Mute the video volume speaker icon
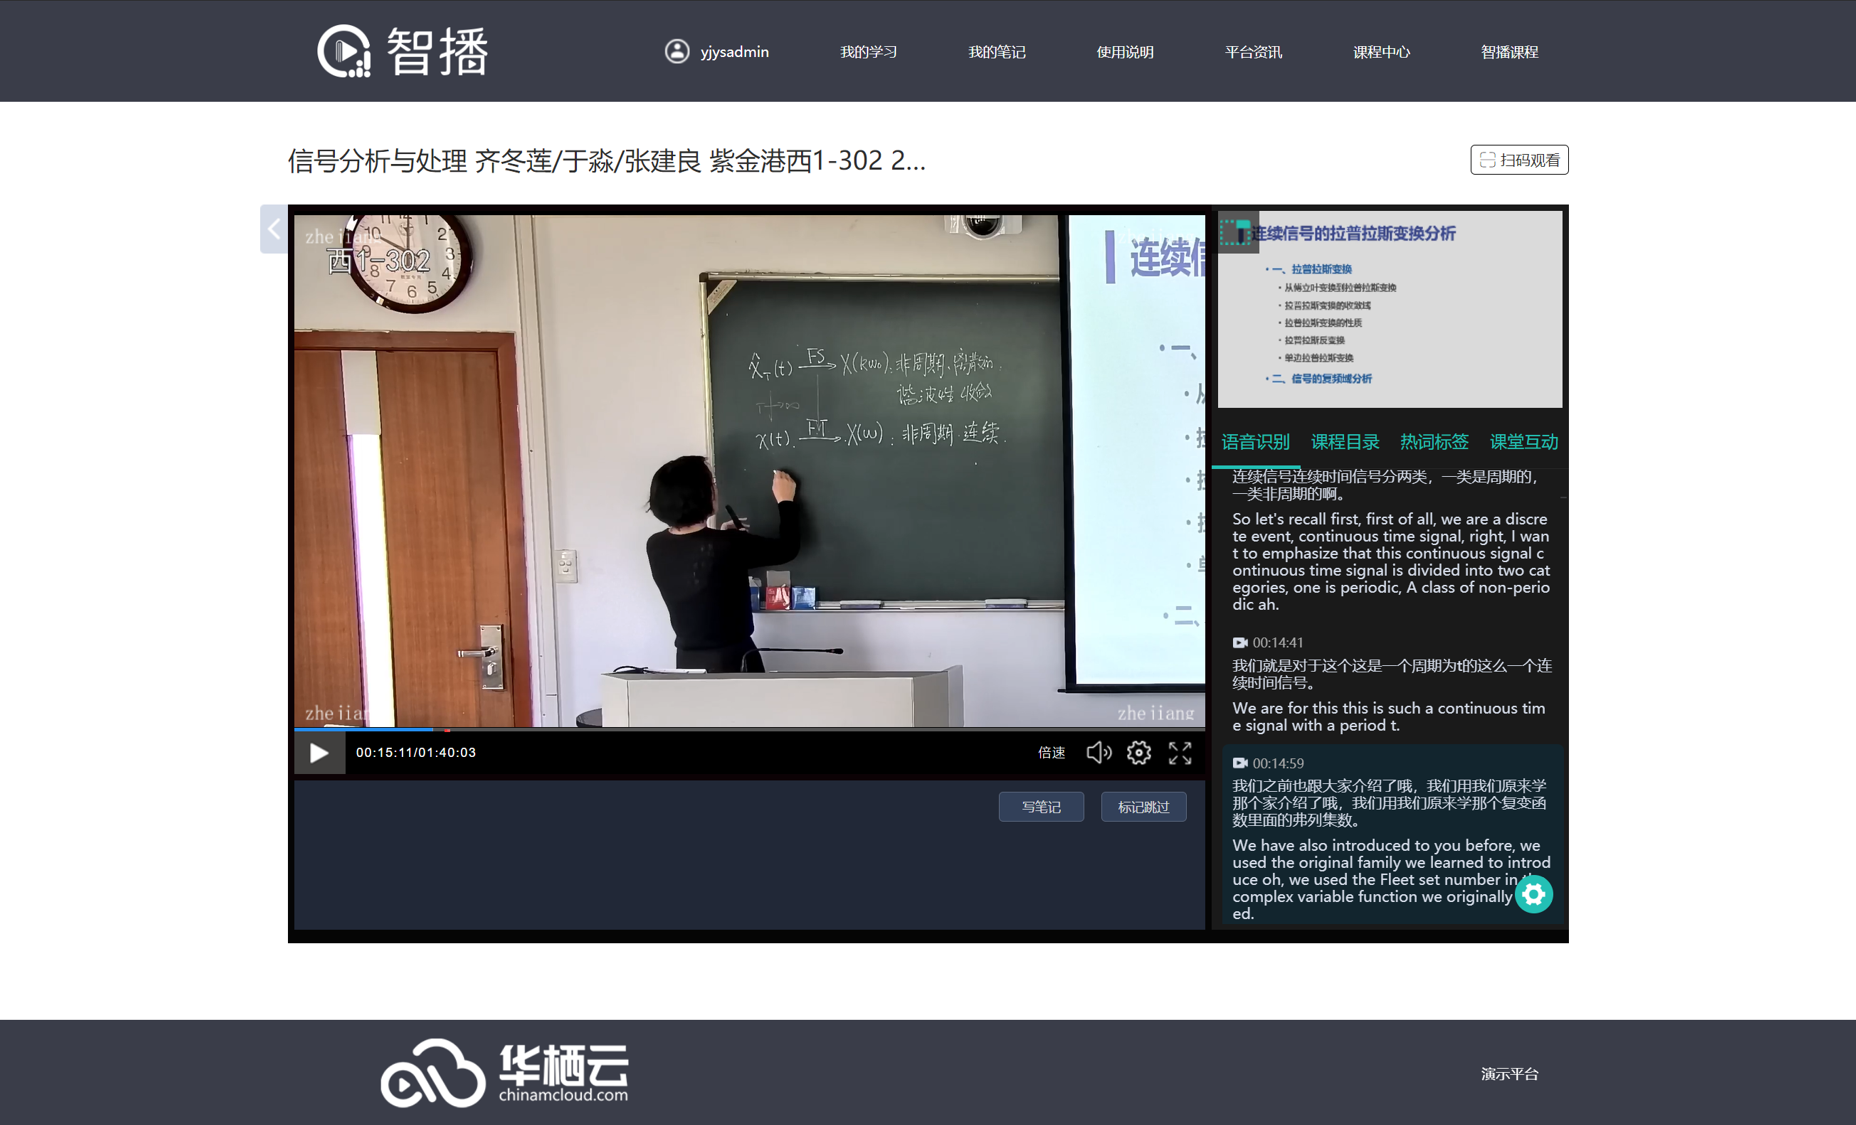Viewport: 1856px width, 1125px height. pyautogui.click(x=1098, y=753)
